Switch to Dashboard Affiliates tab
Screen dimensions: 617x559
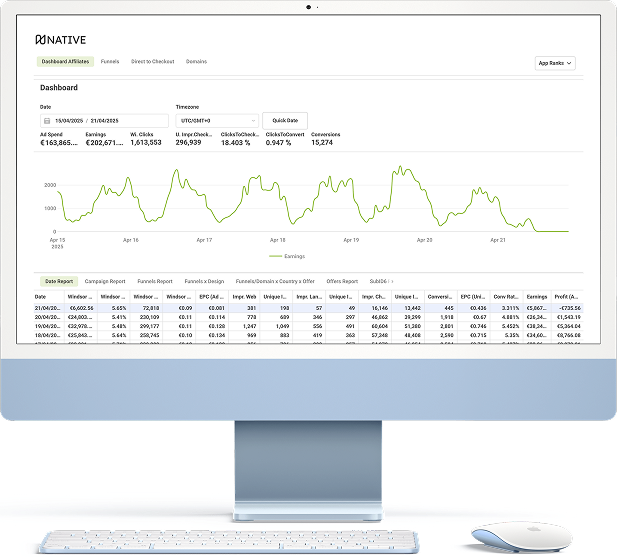tap(65, 62)
